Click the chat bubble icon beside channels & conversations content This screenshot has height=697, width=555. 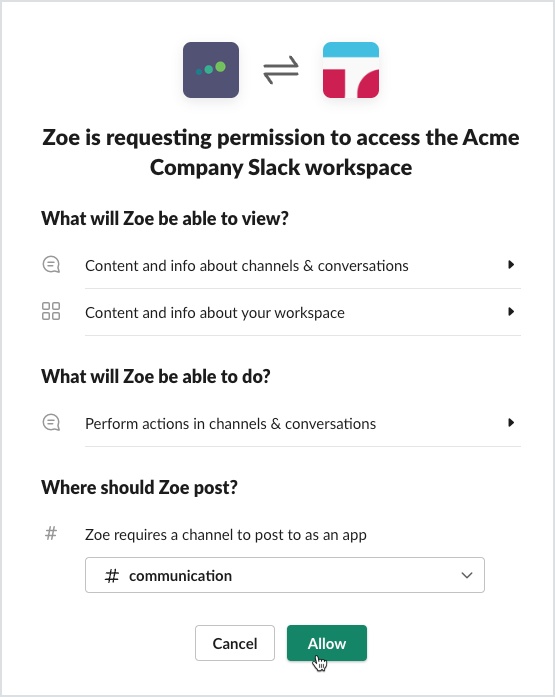[51, 264]
